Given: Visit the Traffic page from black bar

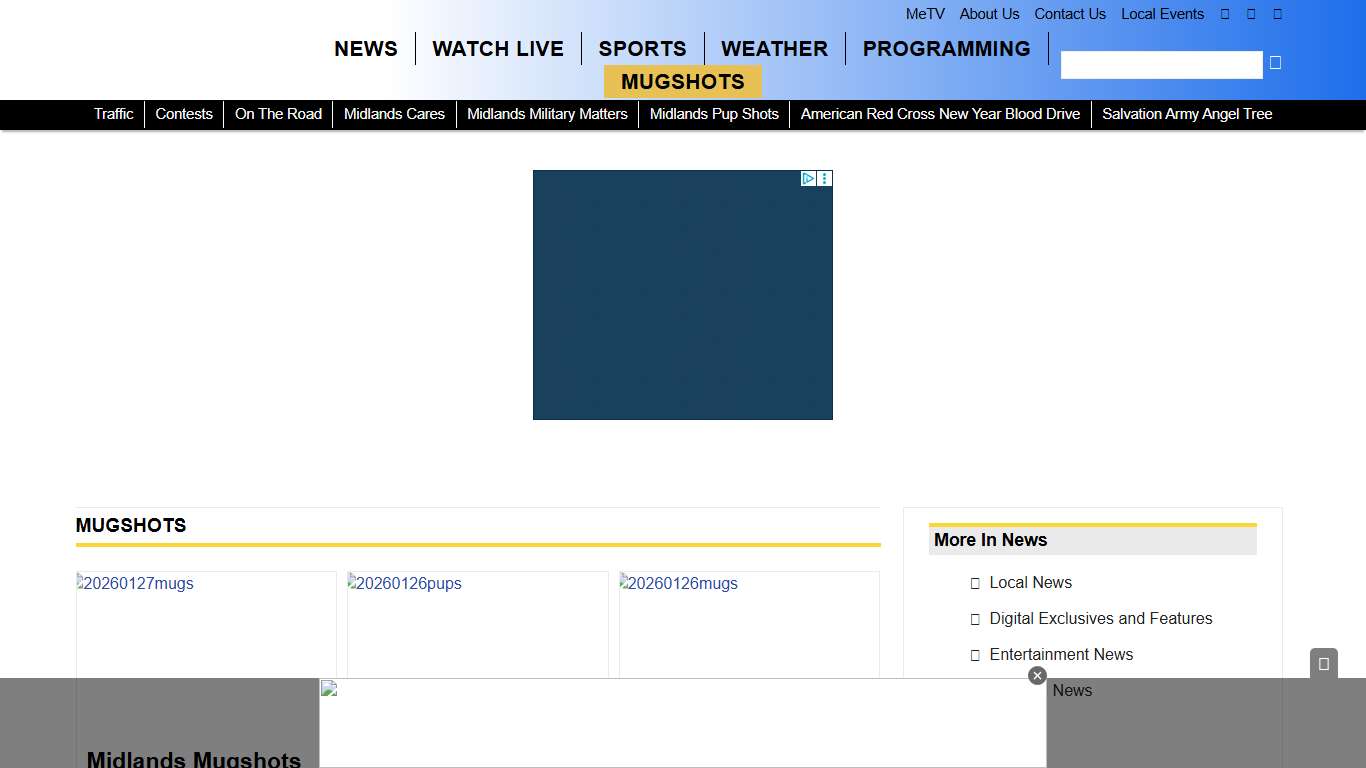Looking at the screenshot, I should pyautogui.click(x=113, y=114).
